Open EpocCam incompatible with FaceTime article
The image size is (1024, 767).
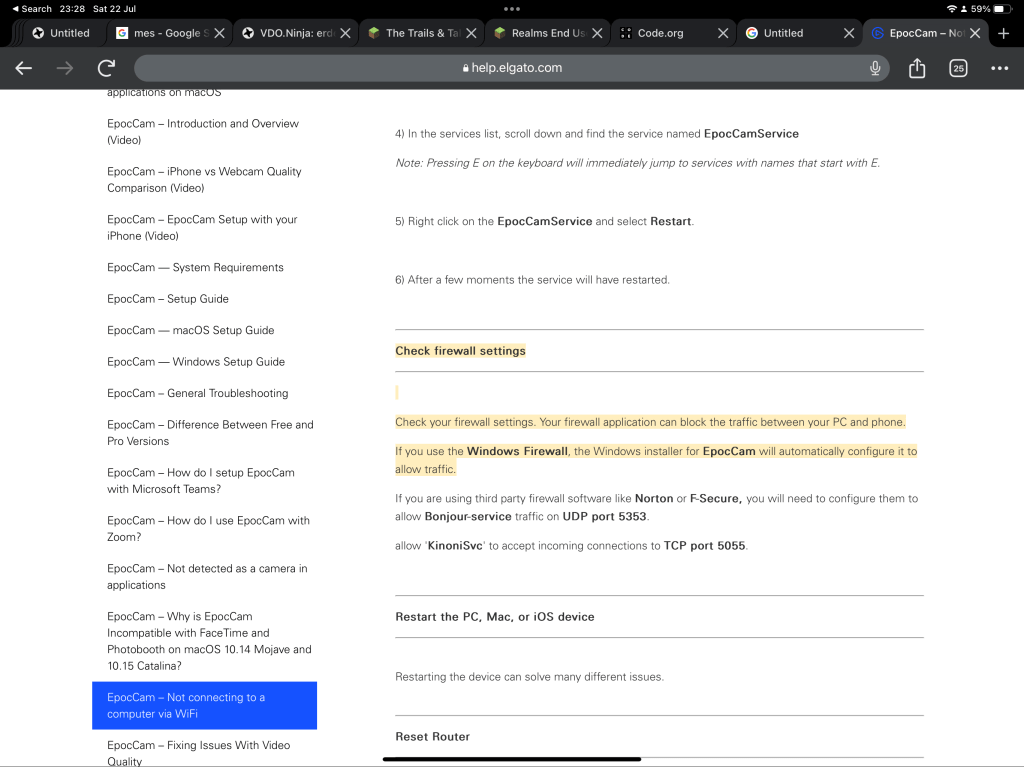(209, 641)
